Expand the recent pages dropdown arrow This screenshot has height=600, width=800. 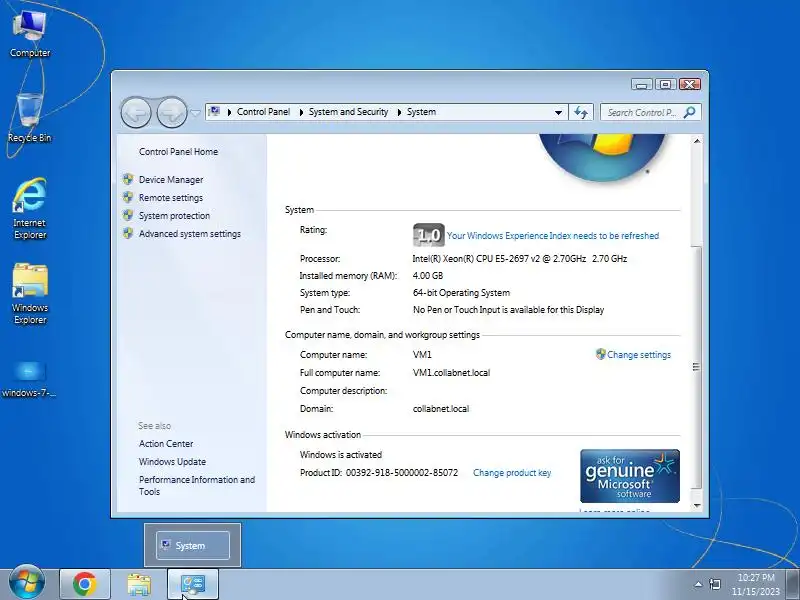[x=195, y=112]
